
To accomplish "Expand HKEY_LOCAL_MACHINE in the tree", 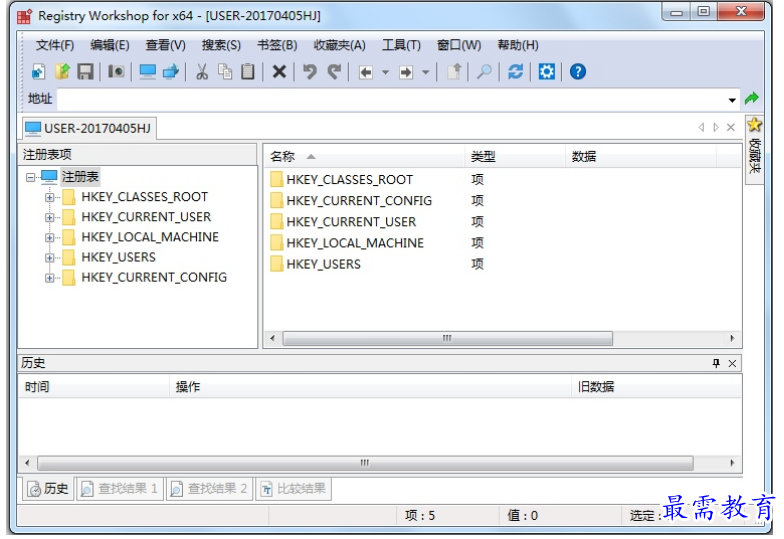I will click(50, 238).
